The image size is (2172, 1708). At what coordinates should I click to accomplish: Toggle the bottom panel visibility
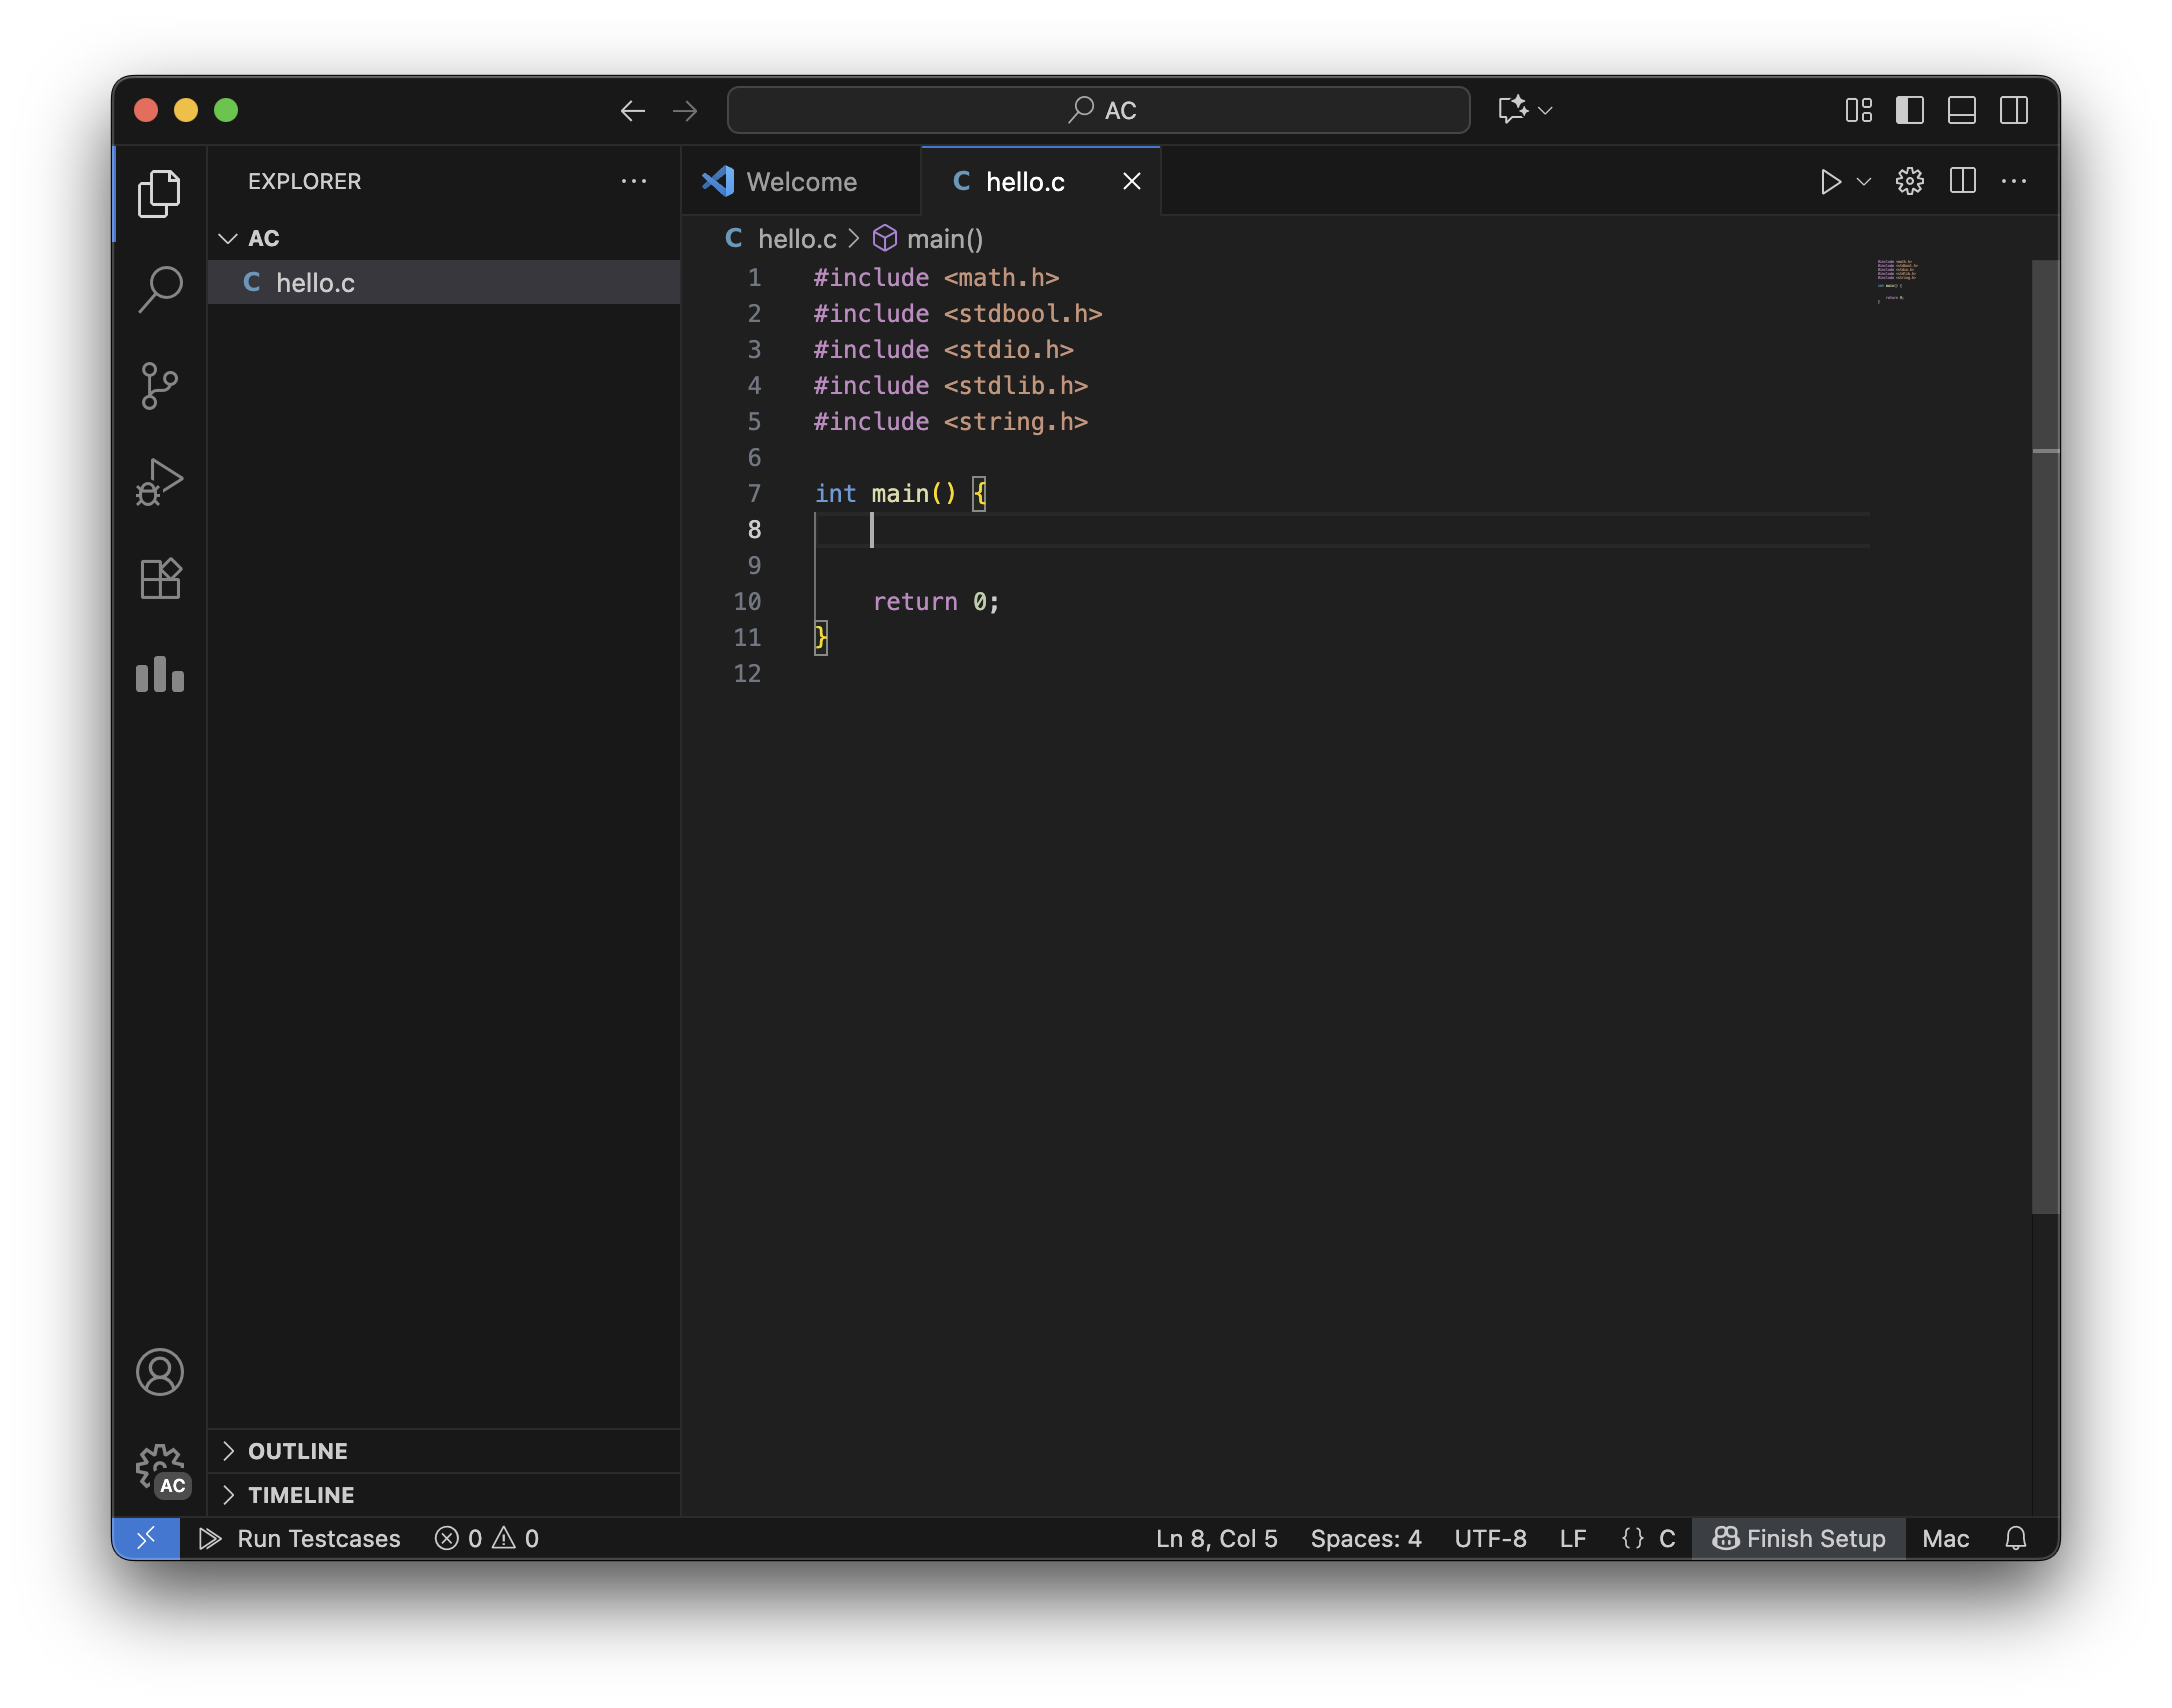pos(1961,110)
